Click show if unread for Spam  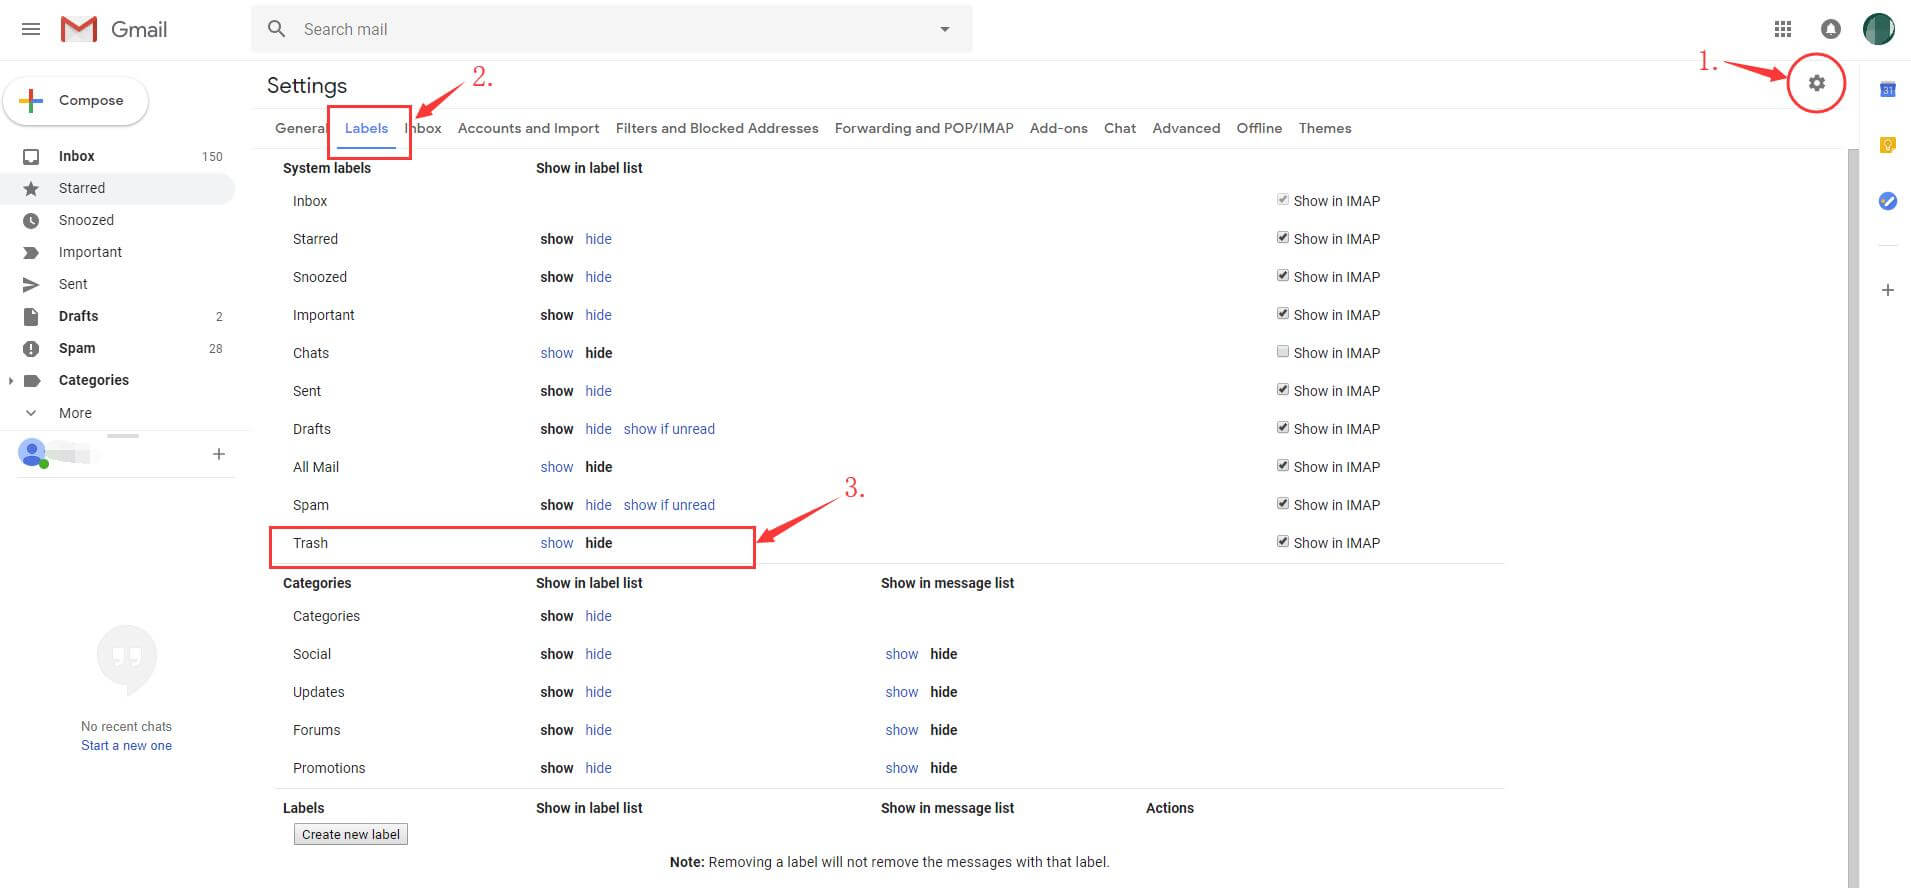[669, 505]
